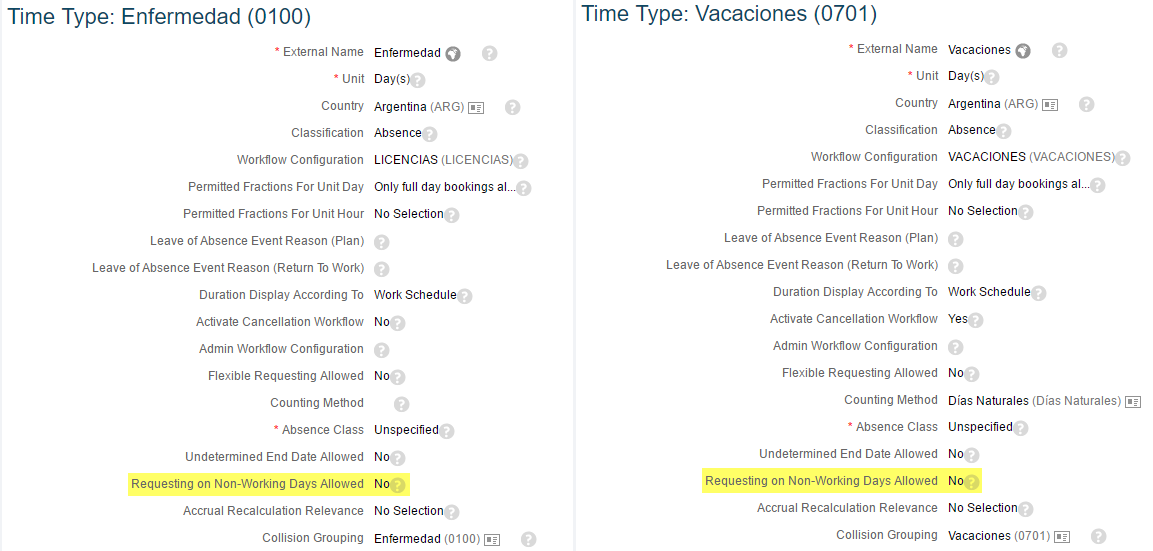The width and height of the screenshot is (1153, 551).
Task: Open Días Naturales counting method details icon
Action: [1133, 402]
